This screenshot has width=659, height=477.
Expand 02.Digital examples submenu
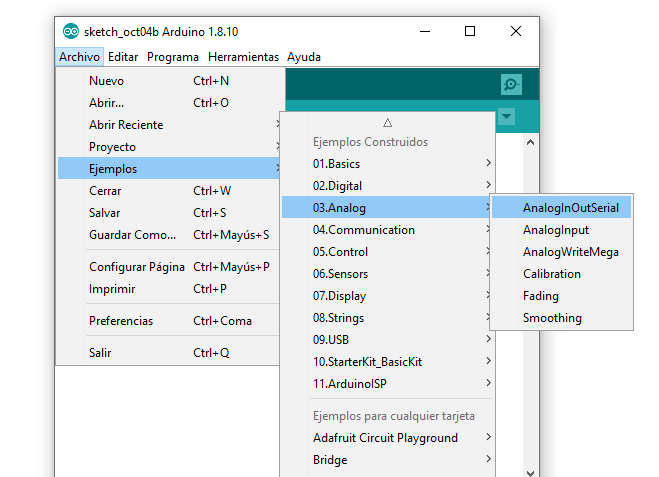click(388, 185)
